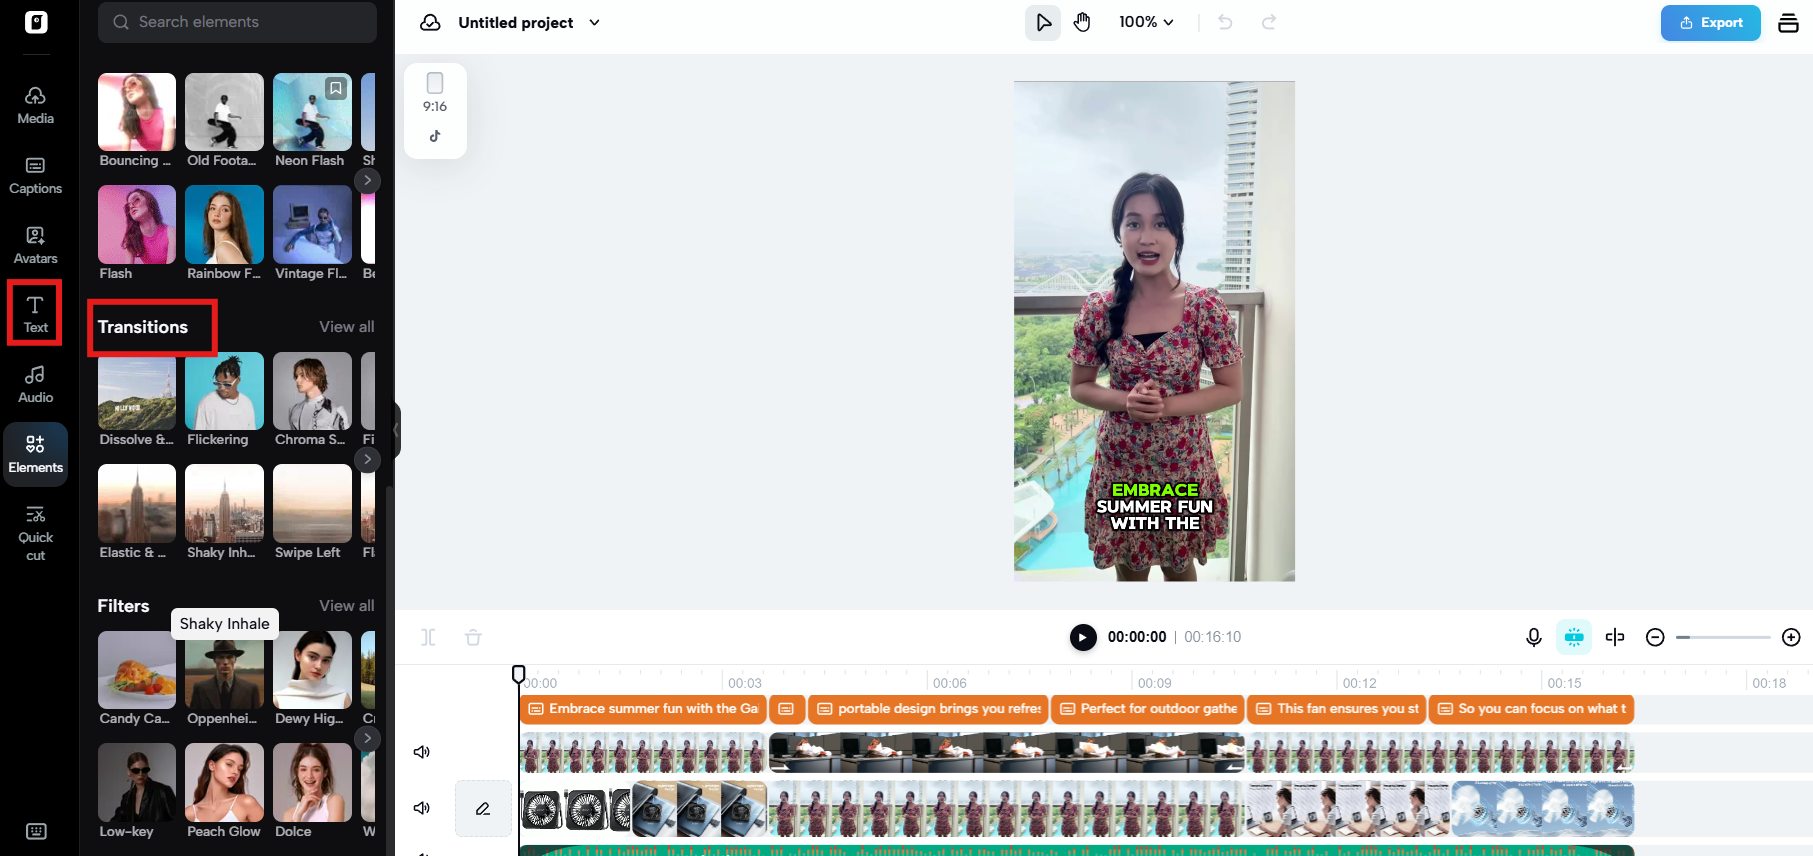Apply the Old Footage effect
Screen dimensions: 1813x856
coord(224,112)
